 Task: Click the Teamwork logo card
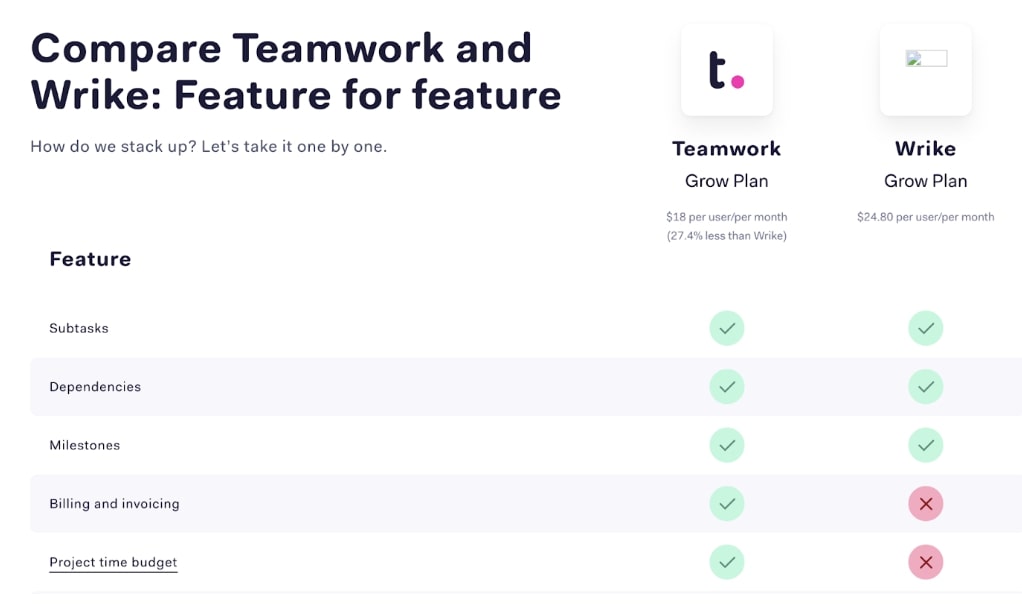pyautogui.click(x=727, y=70)
